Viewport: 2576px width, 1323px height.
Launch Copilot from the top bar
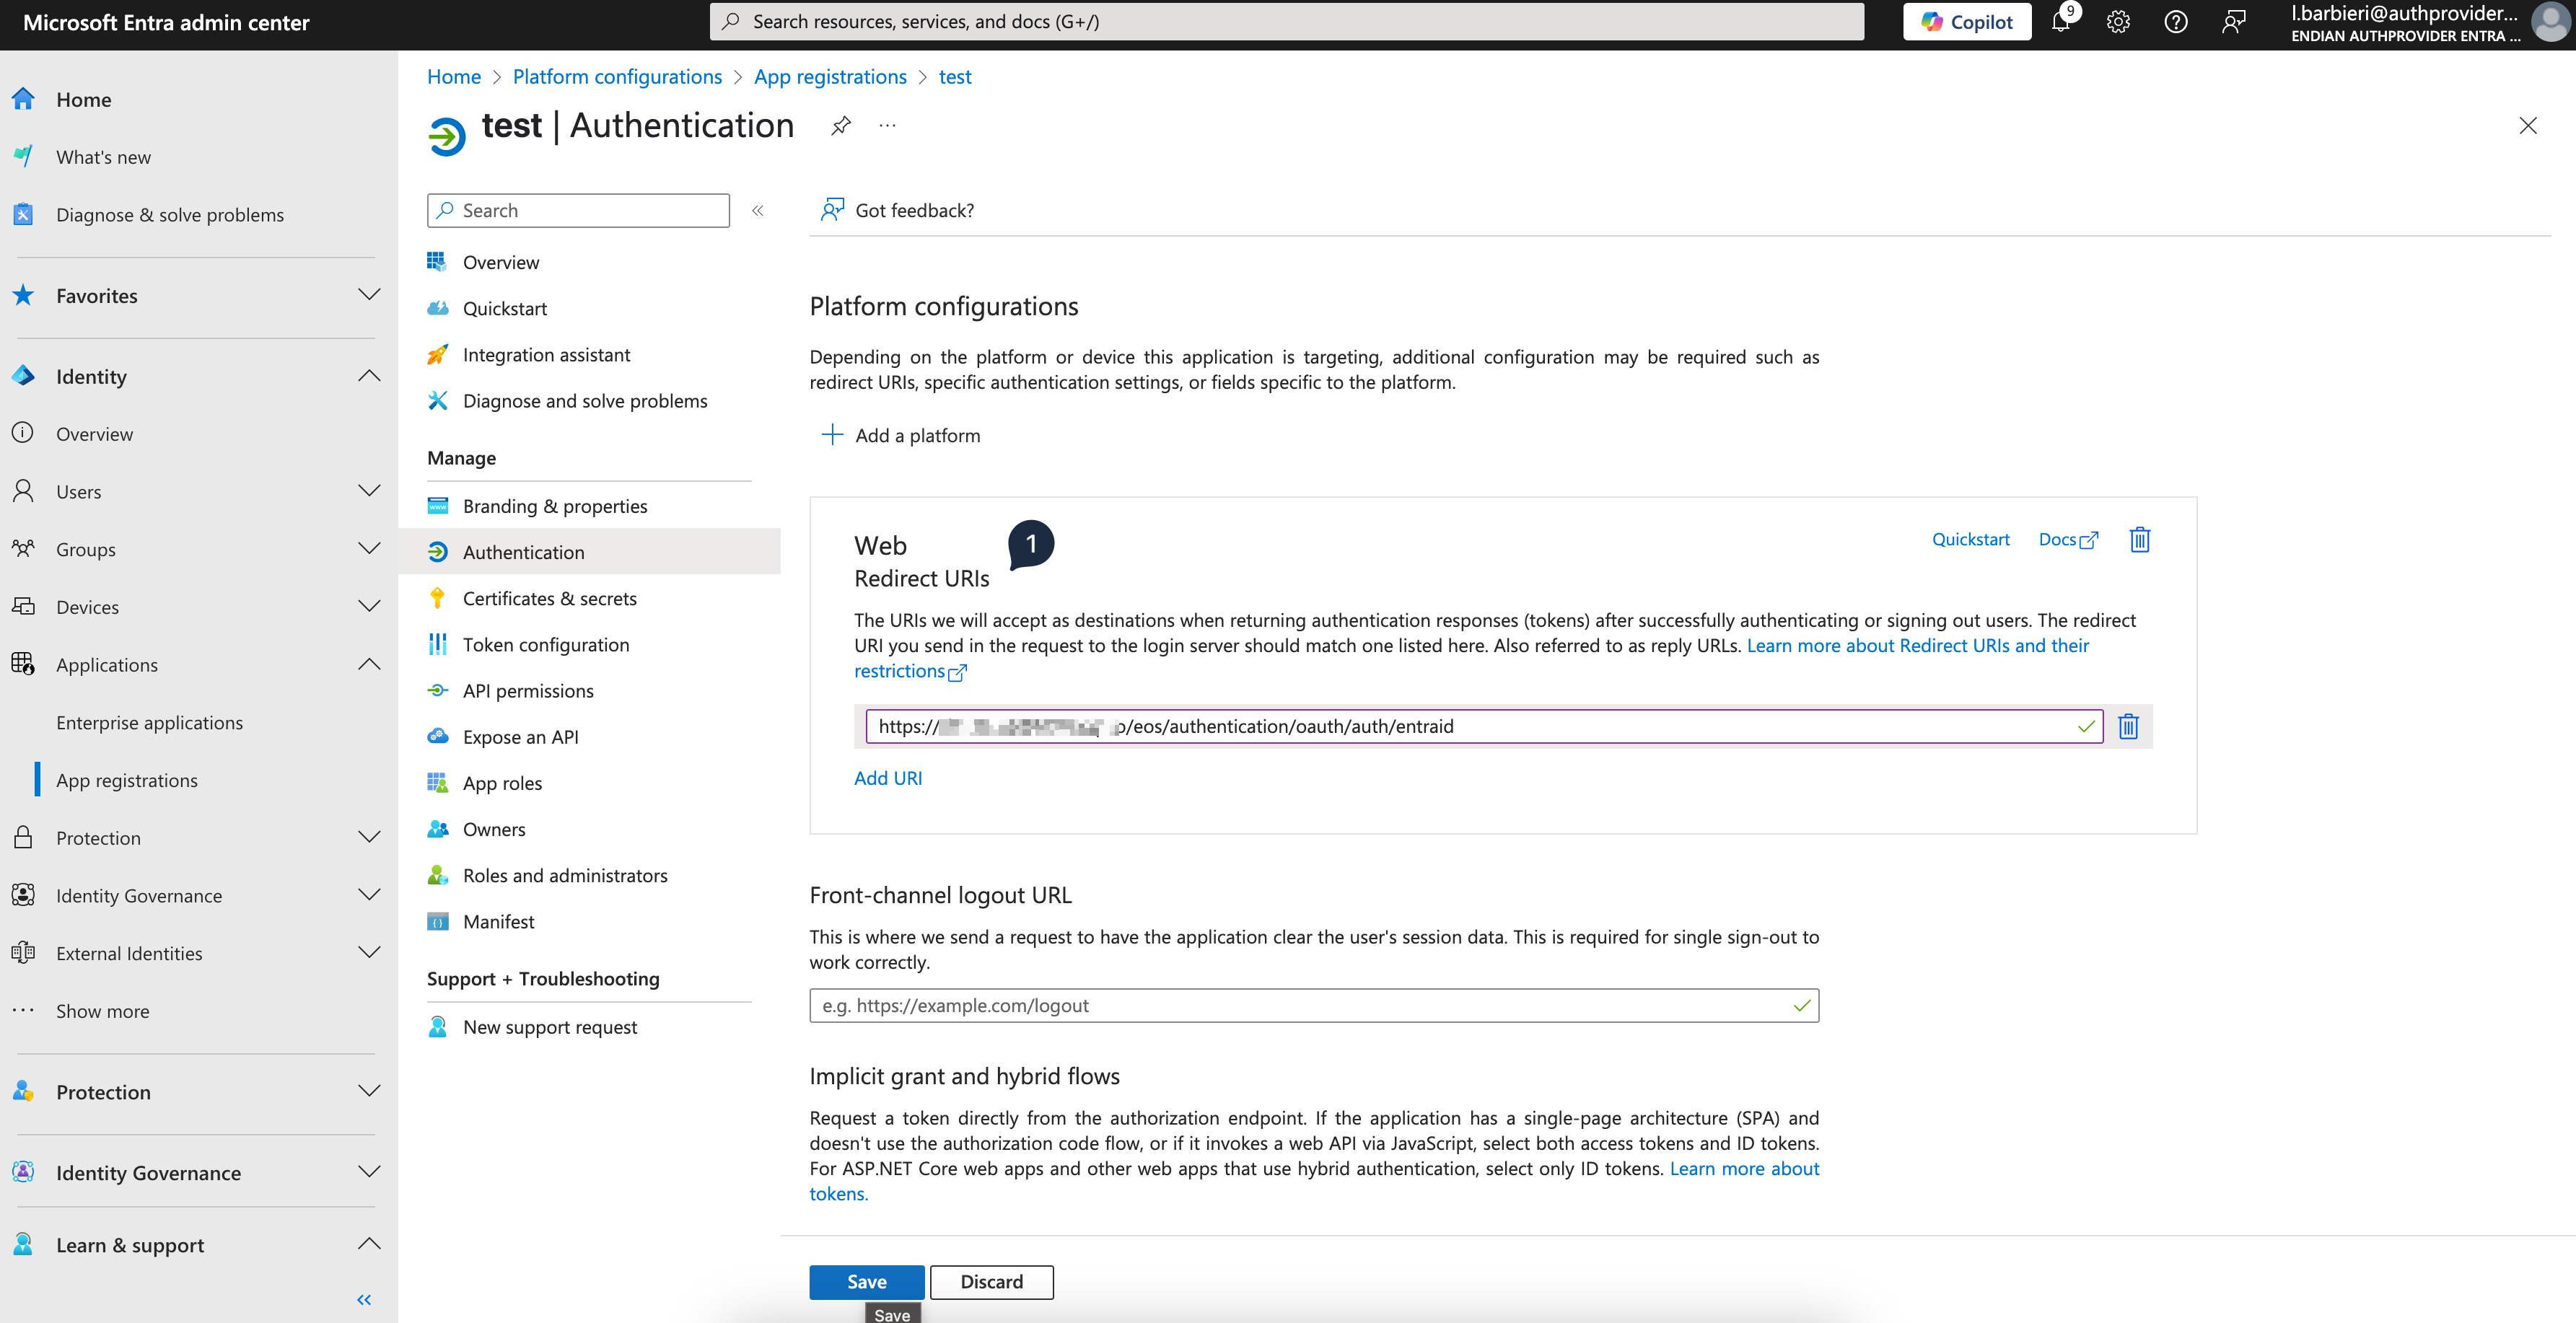1966,21
